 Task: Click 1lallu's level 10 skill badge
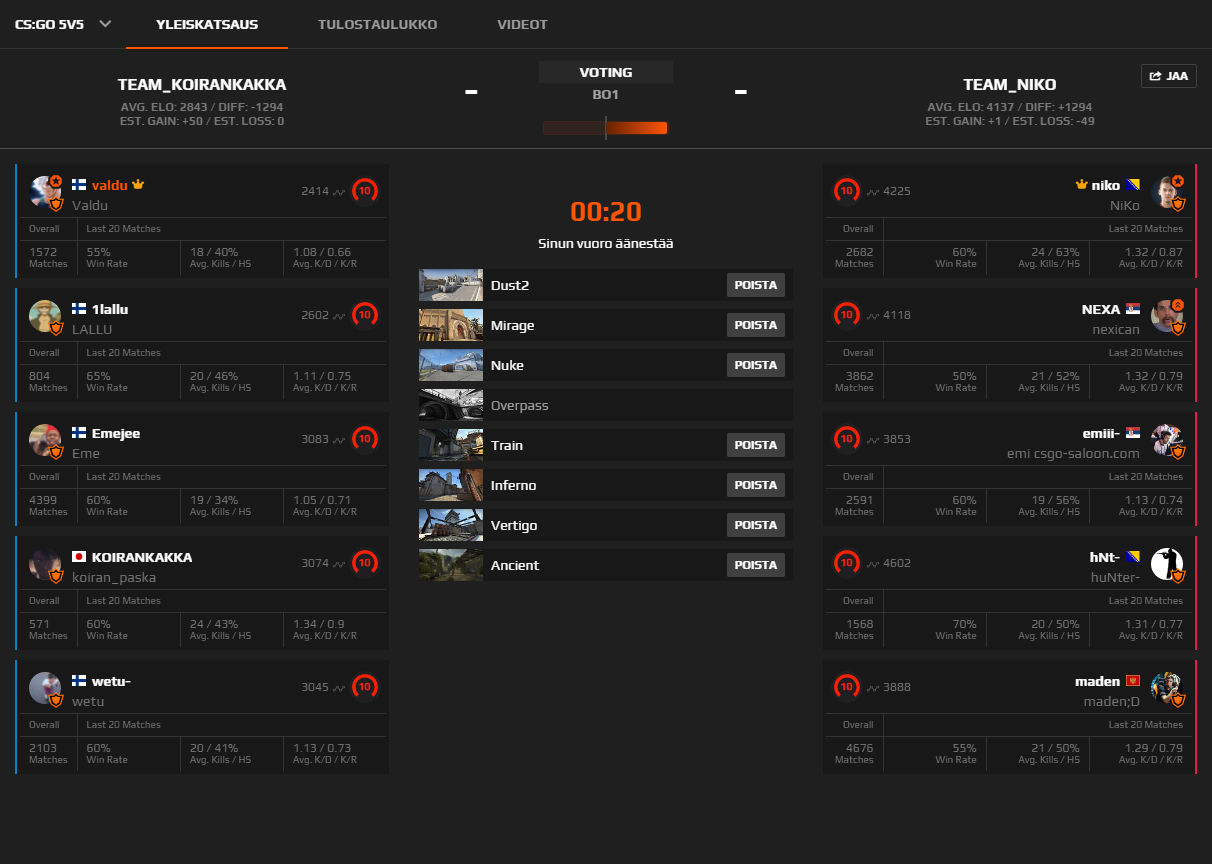(x=365, y=314)
